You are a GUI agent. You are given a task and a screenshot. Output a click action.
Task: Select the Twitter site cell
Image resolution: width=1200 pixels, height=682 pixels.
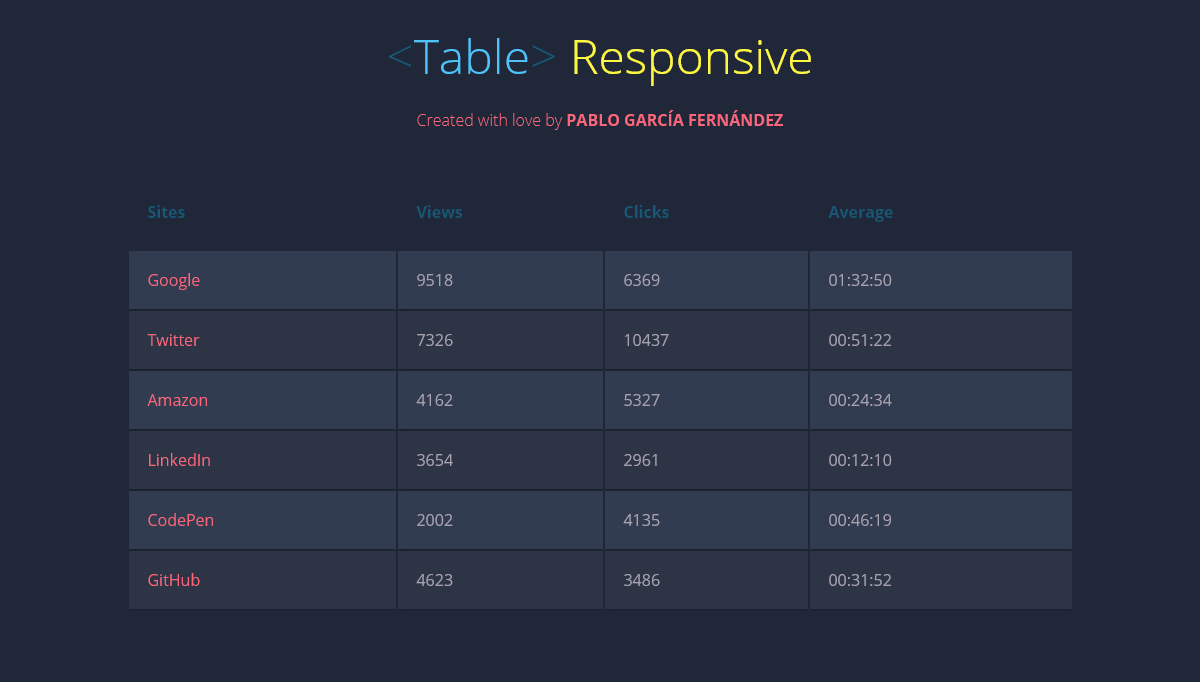coord(263,340)
